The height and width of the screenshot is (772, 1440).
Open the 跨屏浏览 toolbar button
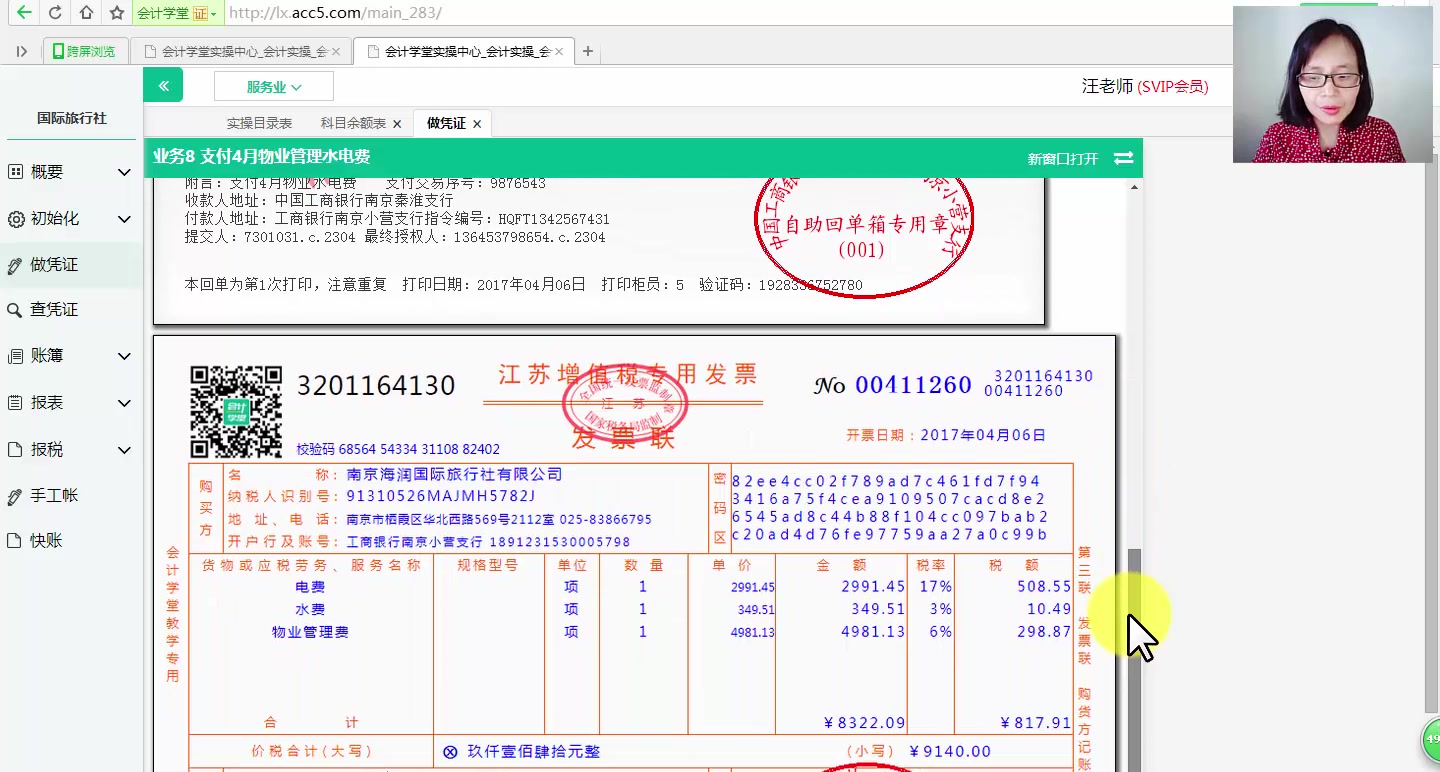[x=85, y=51]
